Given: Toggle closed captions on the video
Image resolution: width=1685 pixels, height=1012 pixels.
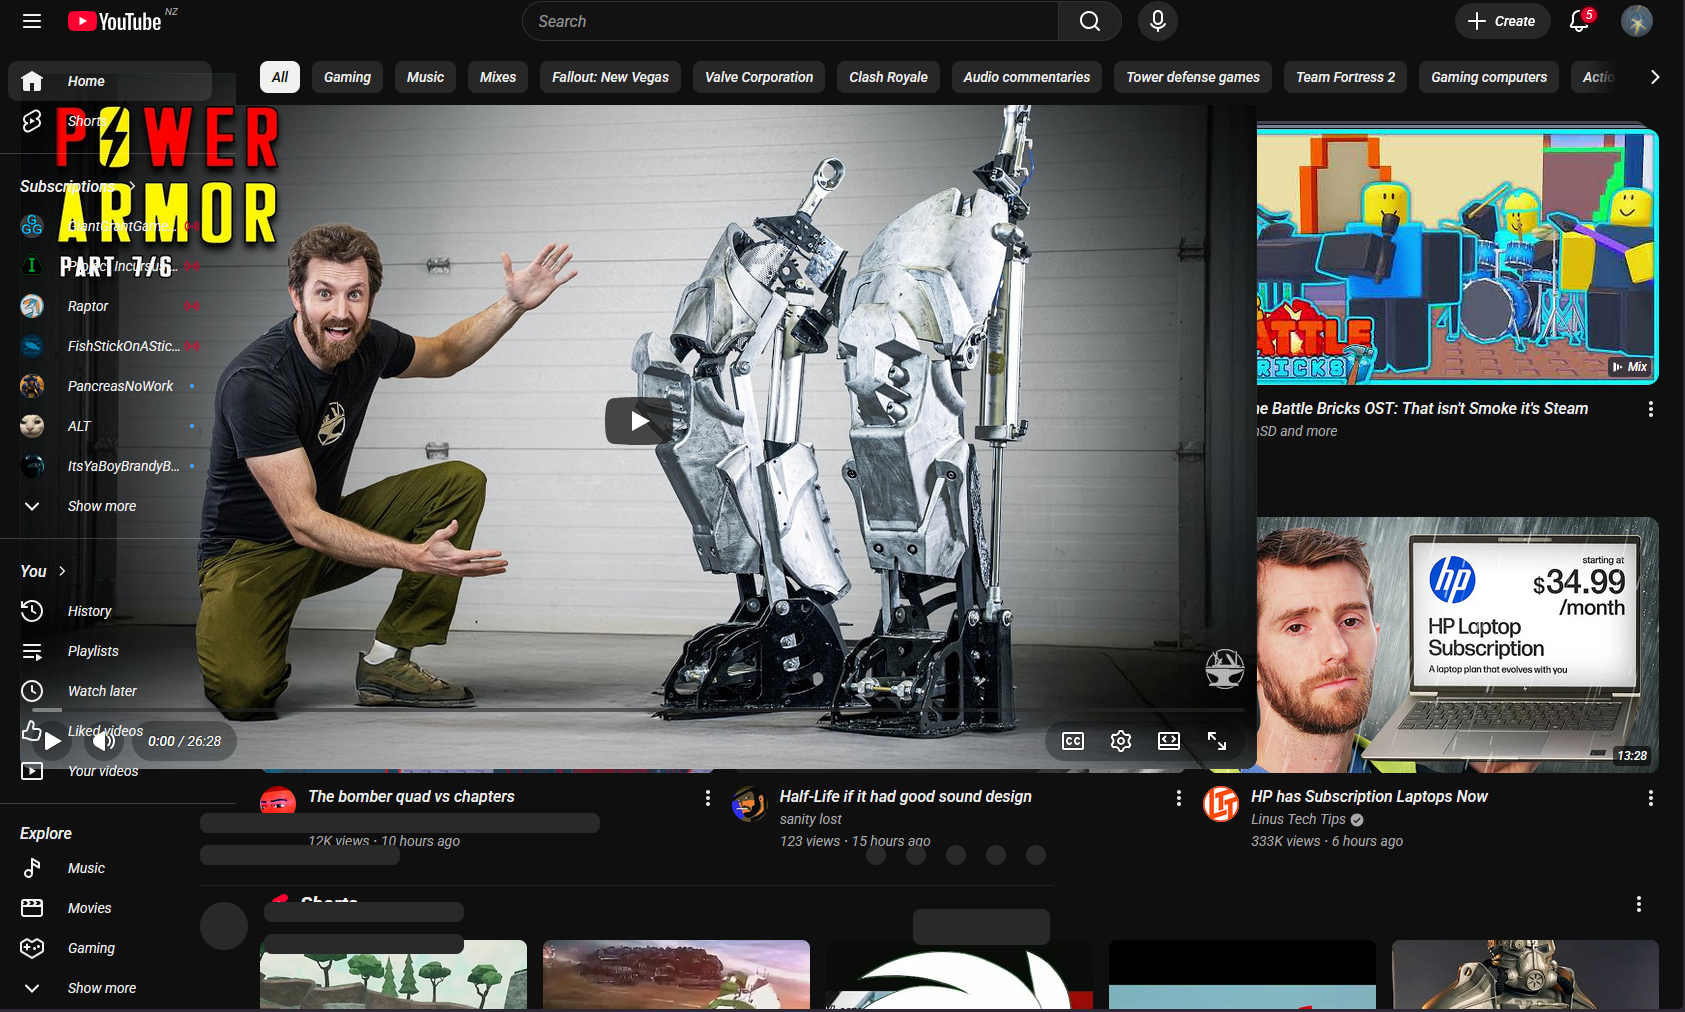Looking at the screenshot, I should click(x=1072, y=741).
